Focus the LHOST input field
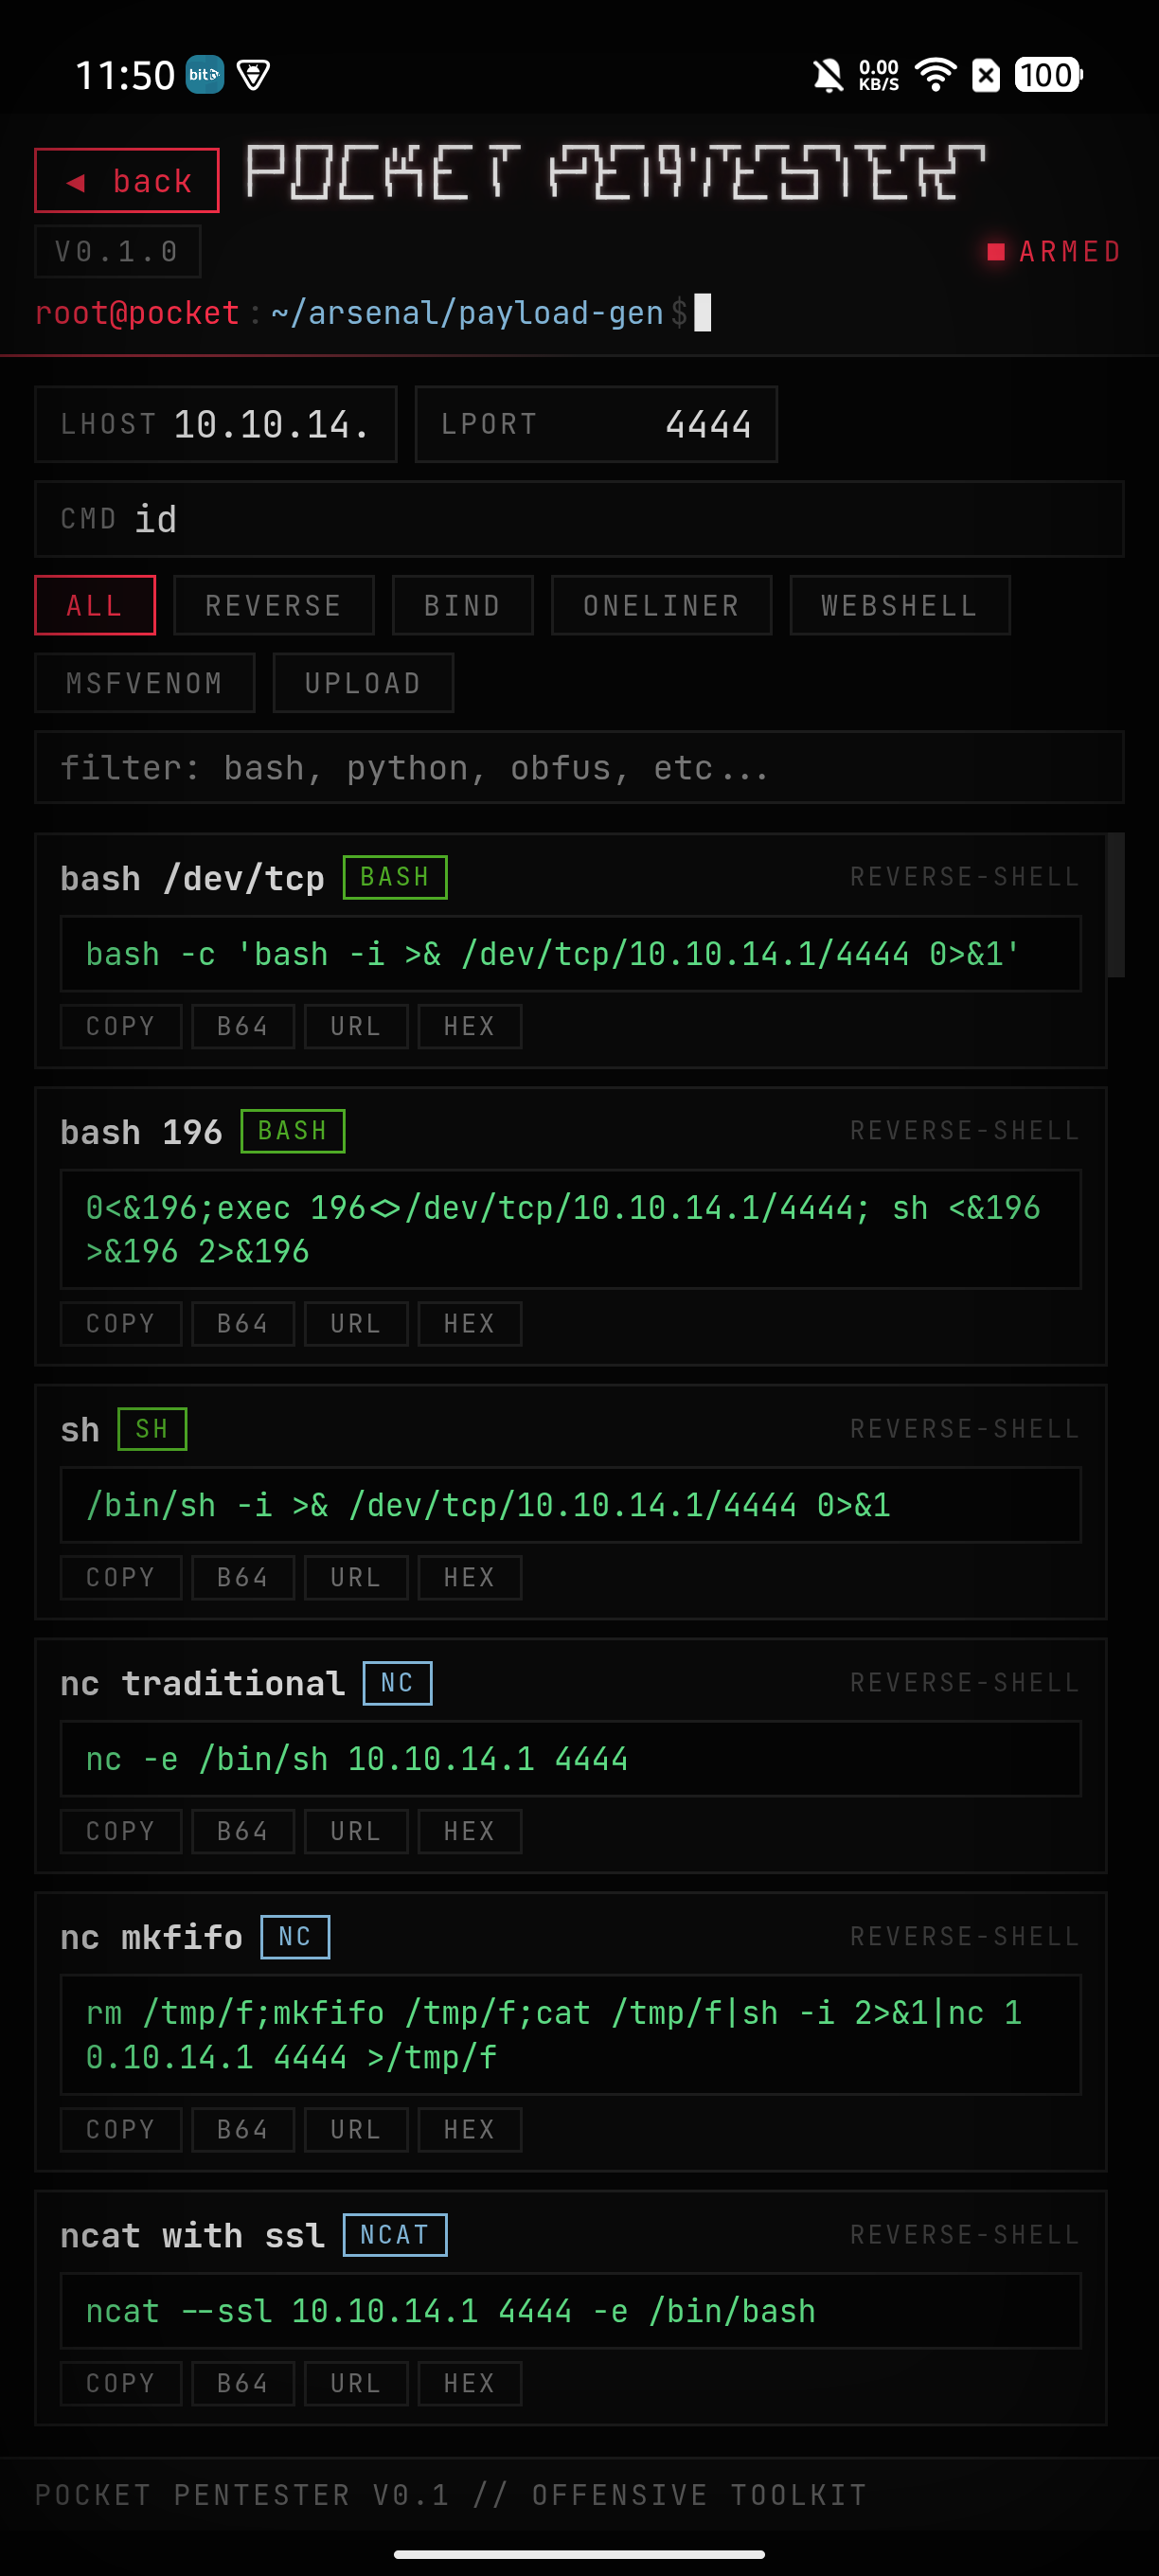Viewport: 1159px width, 2576px height. point(216,424)
